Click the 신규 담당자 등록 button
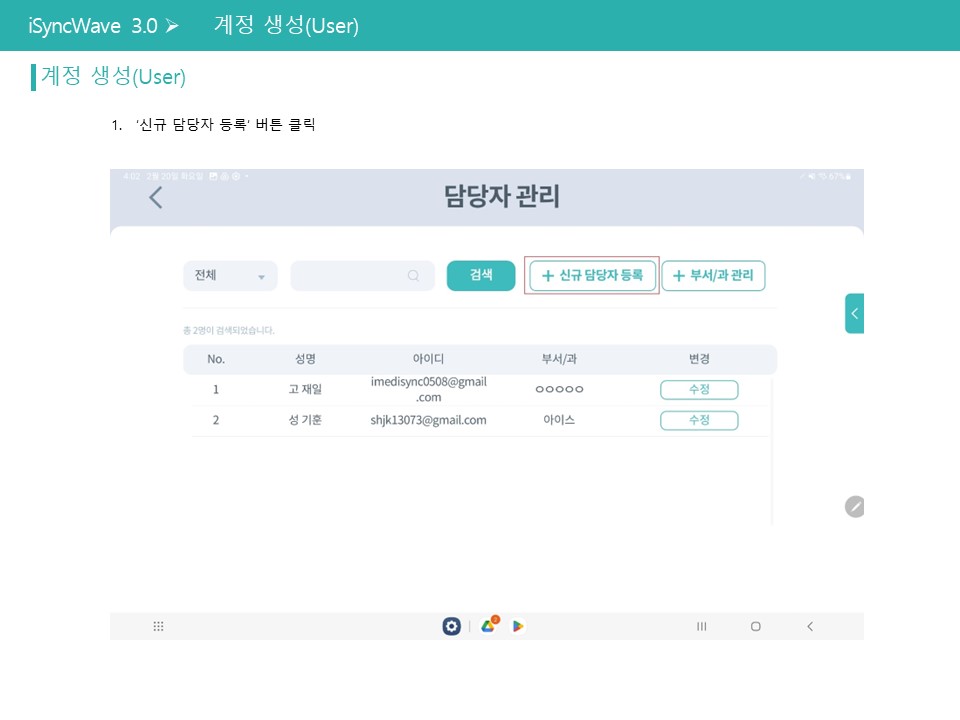Viewport: 960px width, 720px height. click(591, 275)
